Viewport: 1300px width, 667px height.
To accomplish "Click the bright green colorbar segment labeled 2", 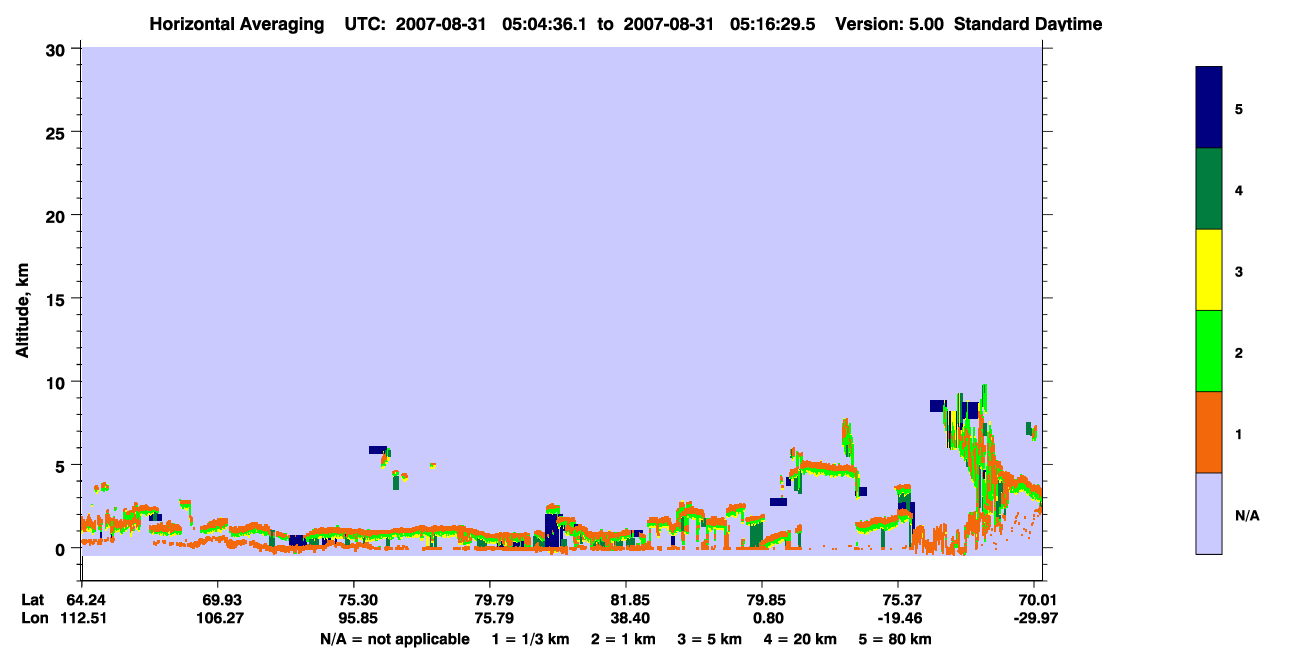I will pyautogui.click(x=1209, y=351).
